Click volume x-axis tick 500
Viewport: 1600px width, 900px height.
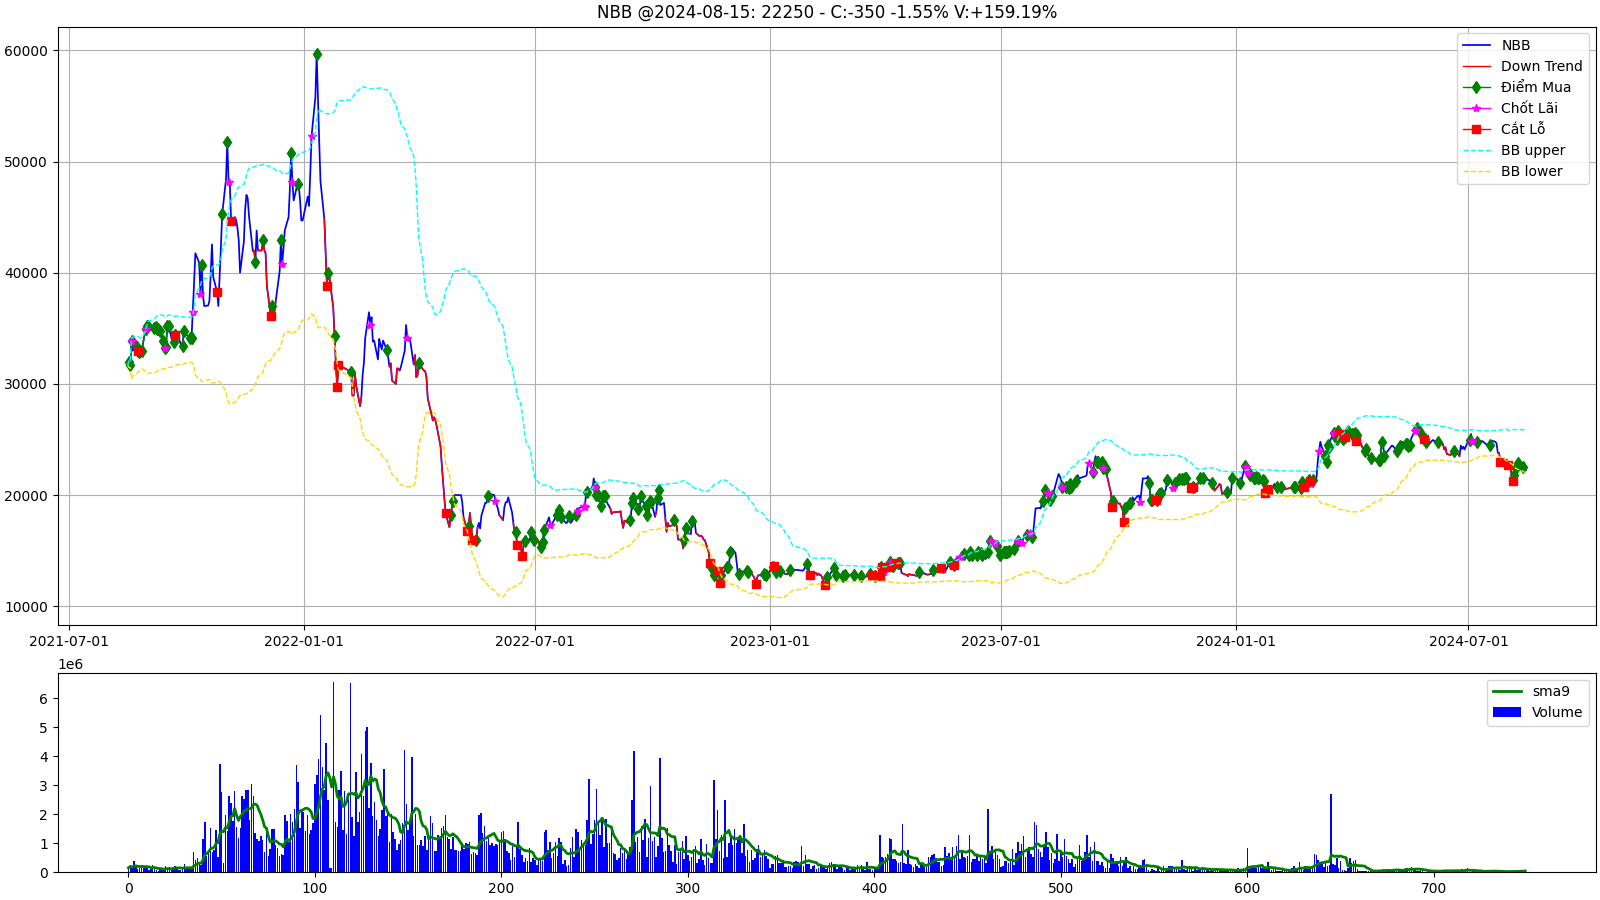1060,888
